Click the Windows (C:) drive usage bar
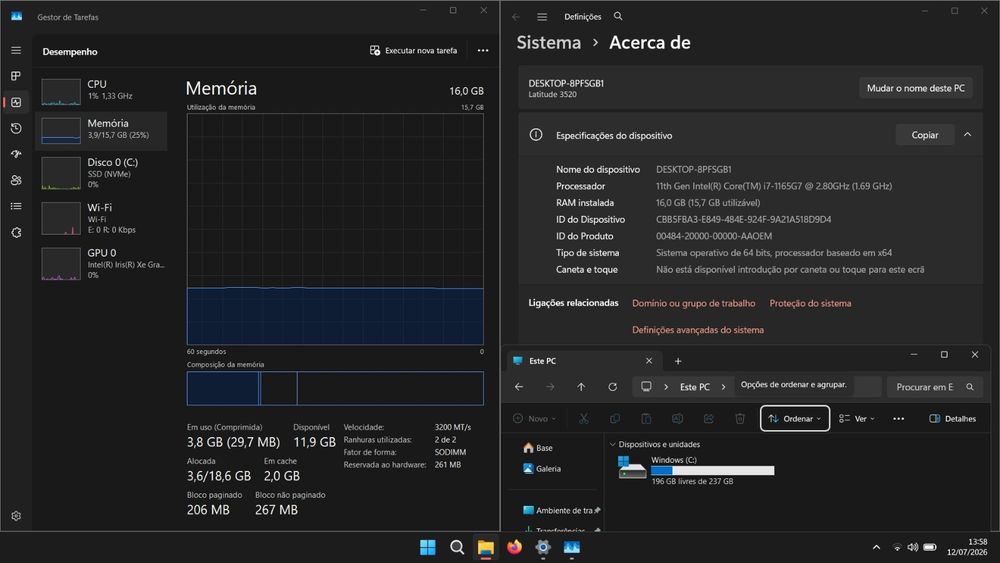This screenshot has width=1000, height=563. coord(712,471)
